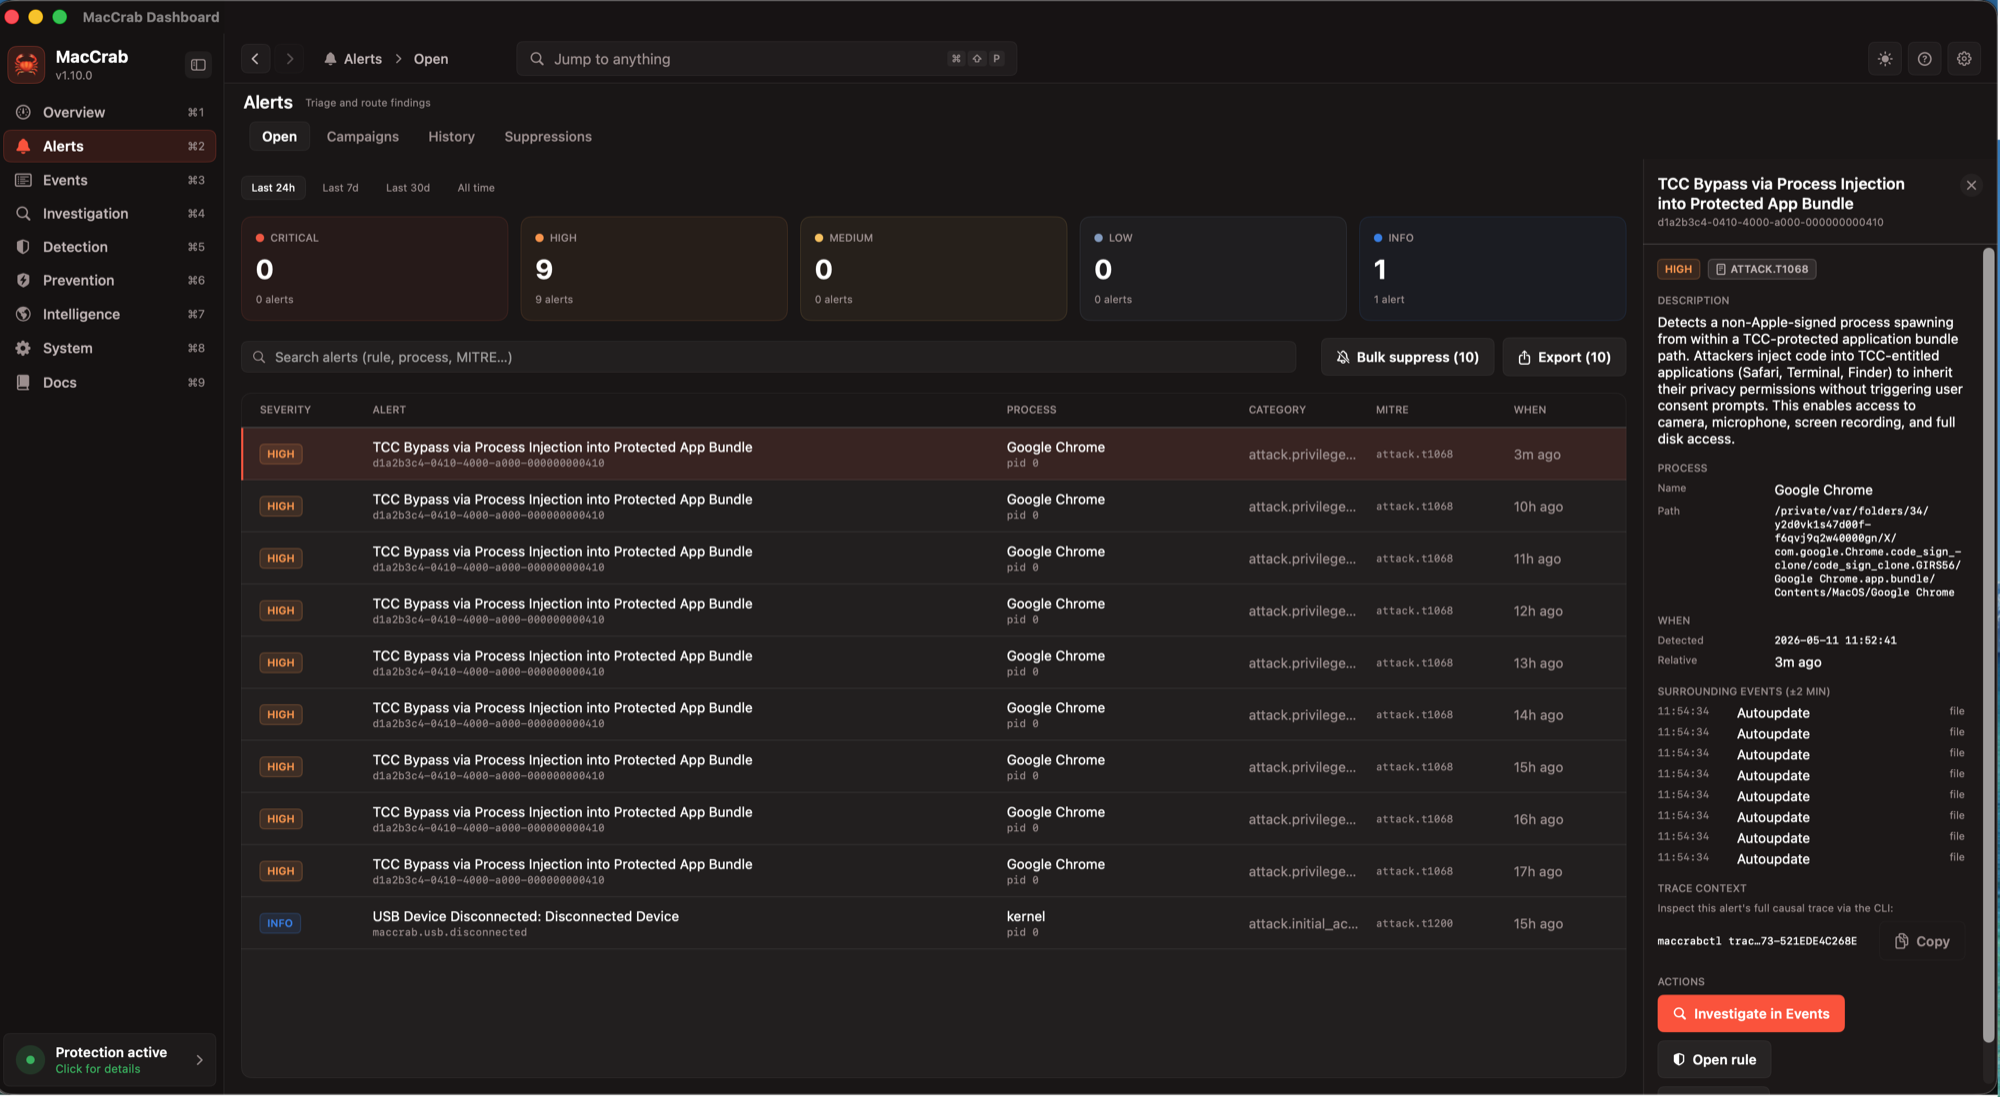This screenshot has width=2000, height=1097.
Task: Open the TCC Bypass alert from 17h ago
Action: click(933, 871)
